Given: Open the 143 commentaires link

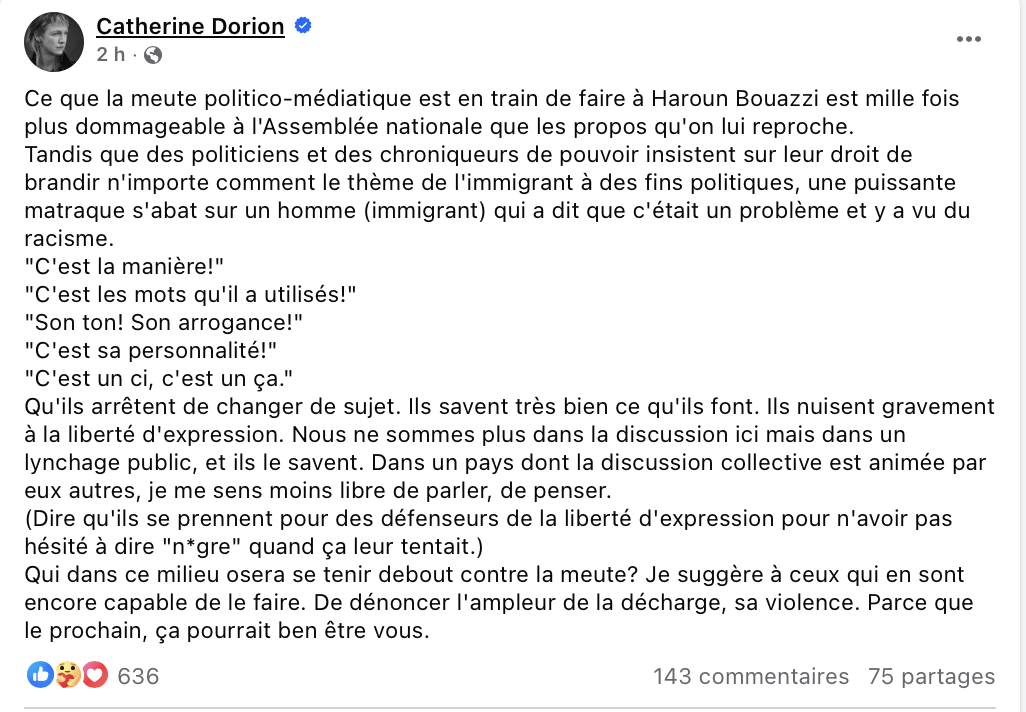Looking at the screenshot, I should coord(751,676).
